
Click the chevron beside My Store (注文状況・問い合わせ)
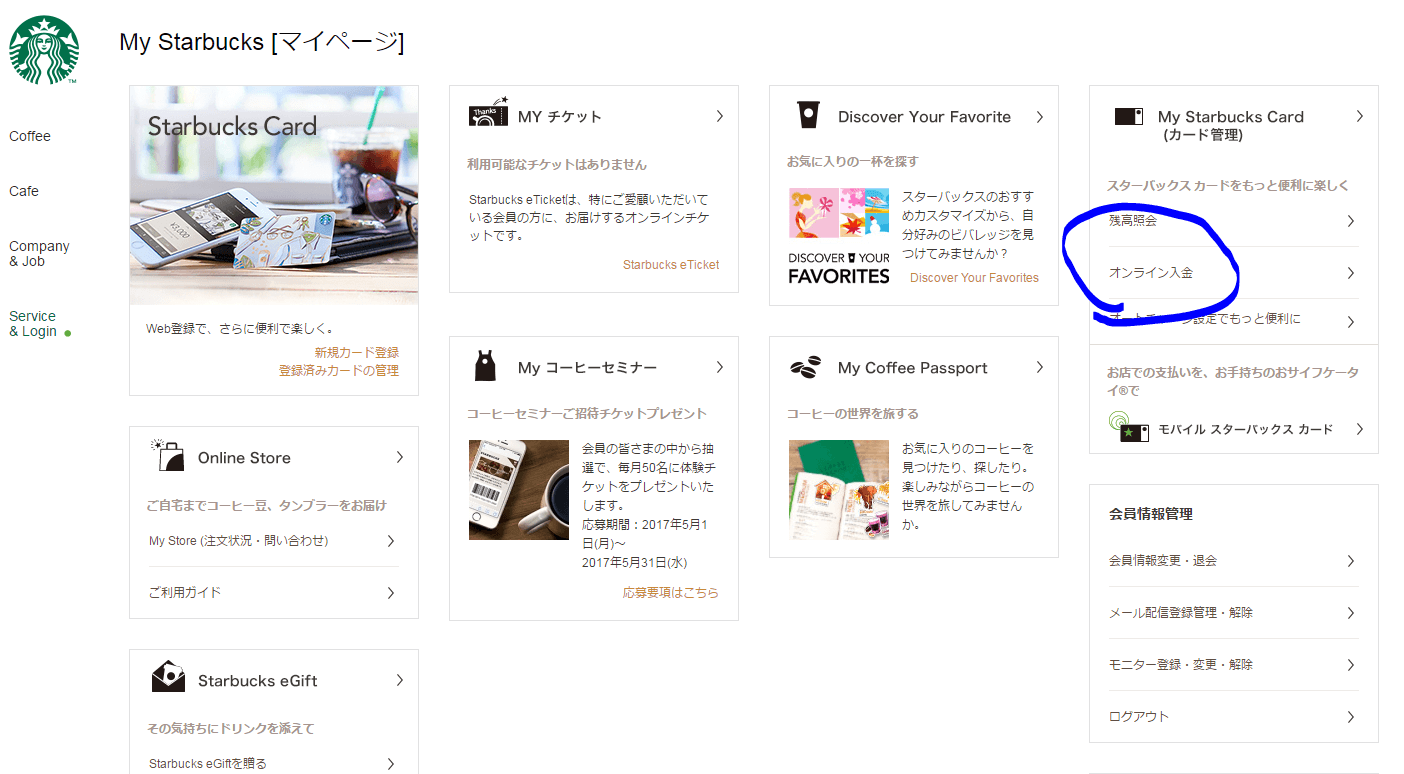coord(390,541)
